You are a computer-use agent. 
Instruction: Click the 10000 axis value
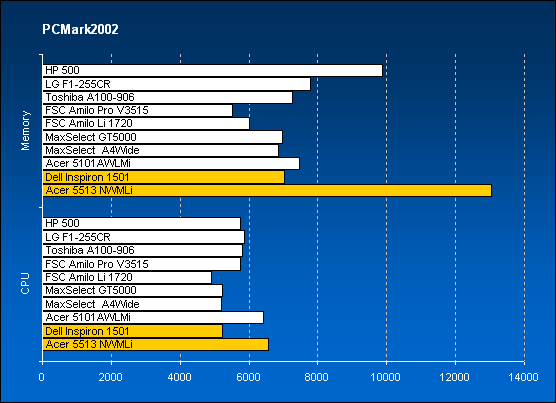(385, 377)
